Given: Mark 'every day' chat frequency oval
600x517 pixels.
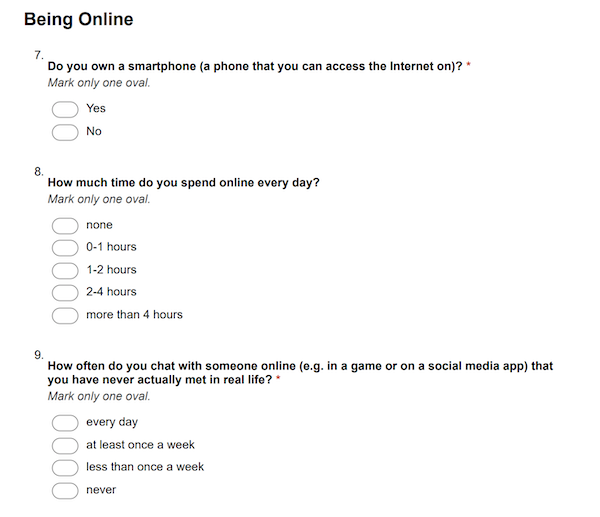Looking at the screenshot, I should click(x=65, y=423).
